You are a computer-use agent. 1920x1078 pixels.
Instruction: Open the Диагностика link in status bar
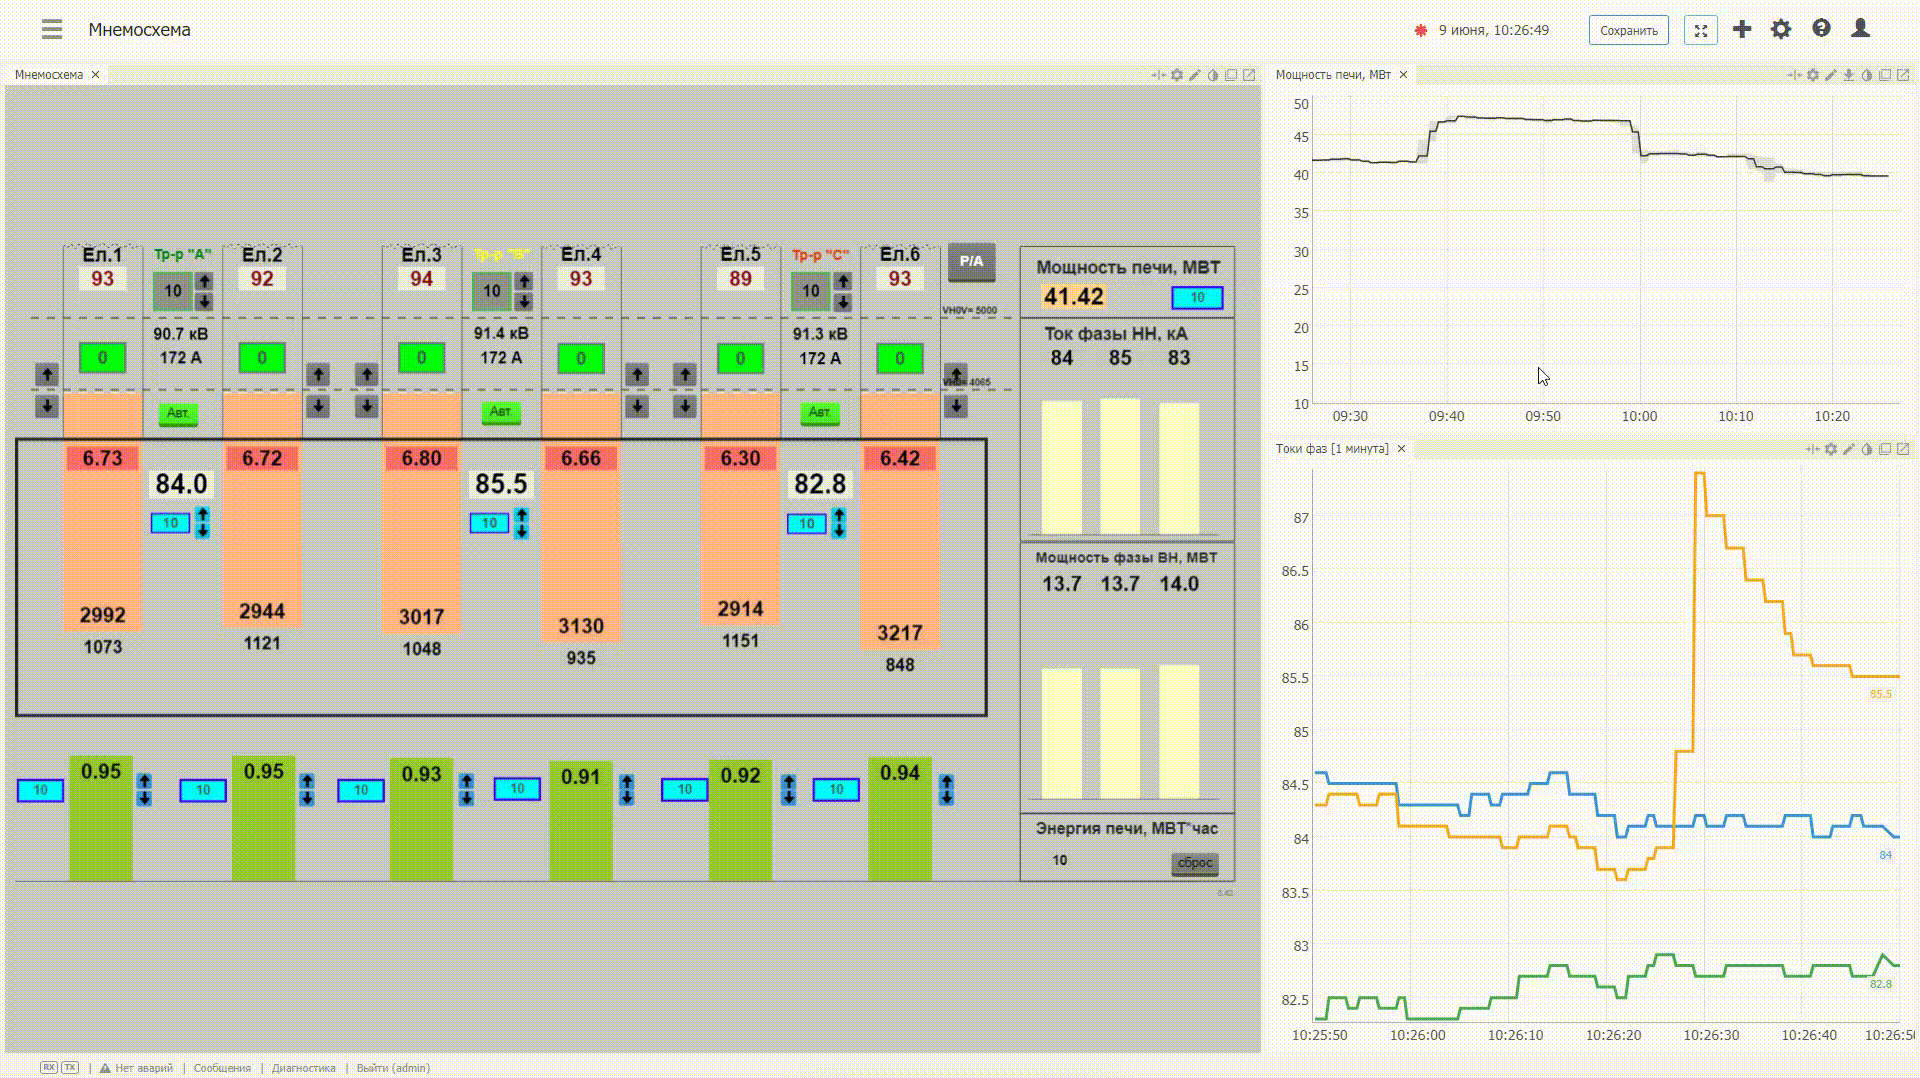304,1068
